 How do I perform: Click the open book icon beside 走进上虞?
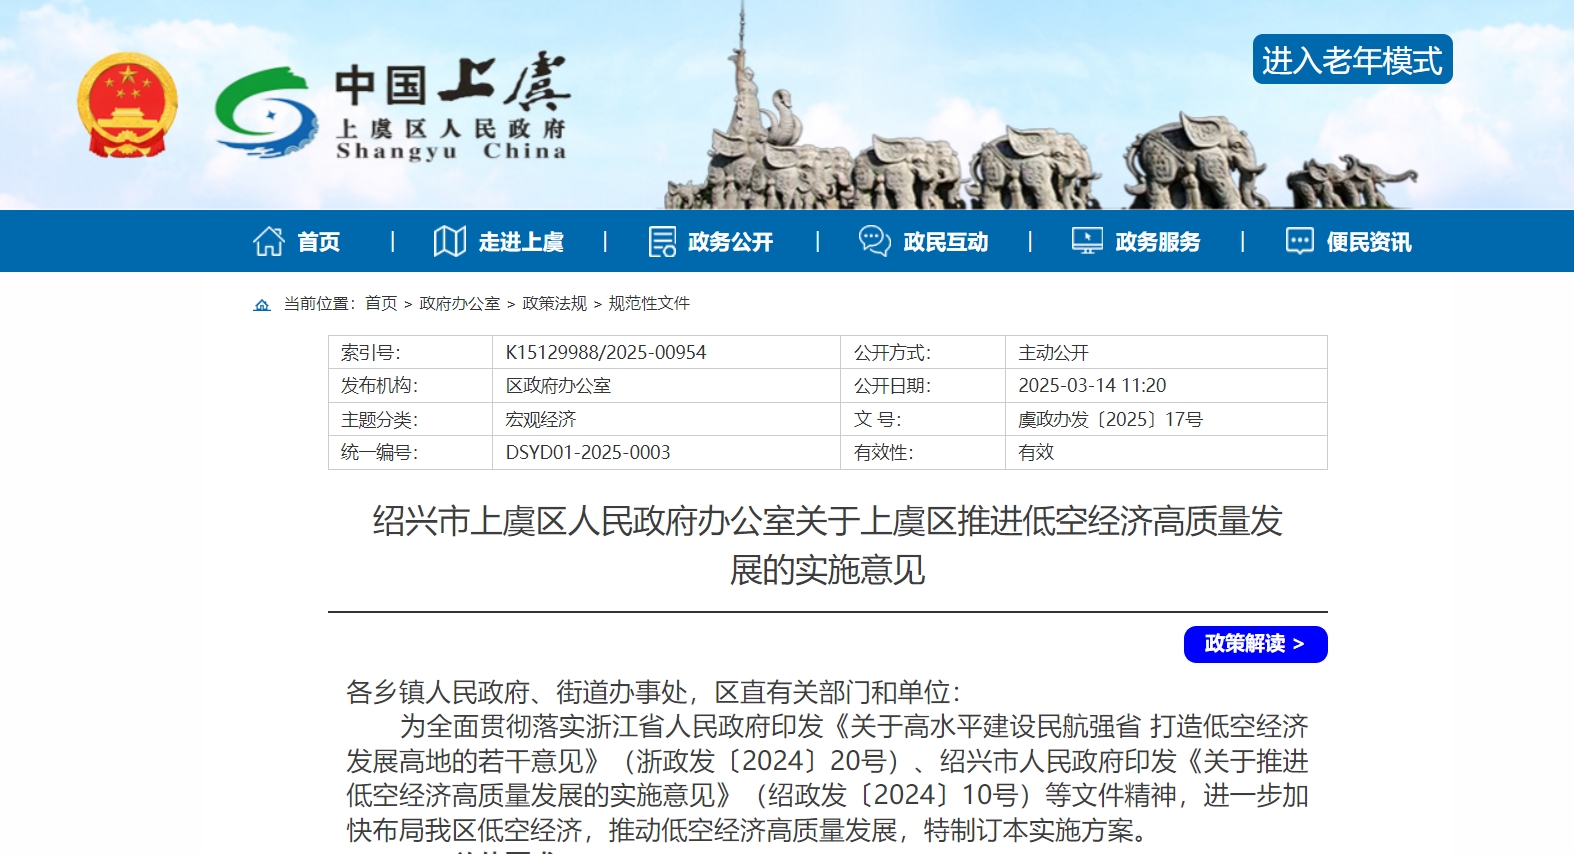point(449,241)
